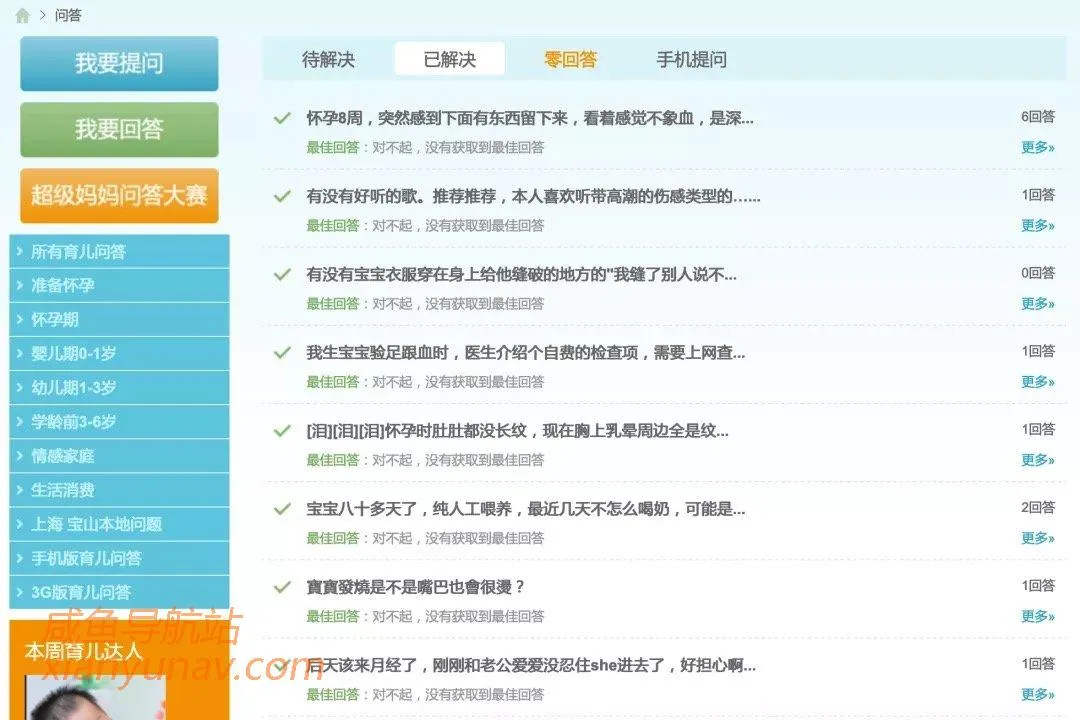Switch to 手机提问 tab
This screenshot has height=720, width=1080.
pos(691,60)
